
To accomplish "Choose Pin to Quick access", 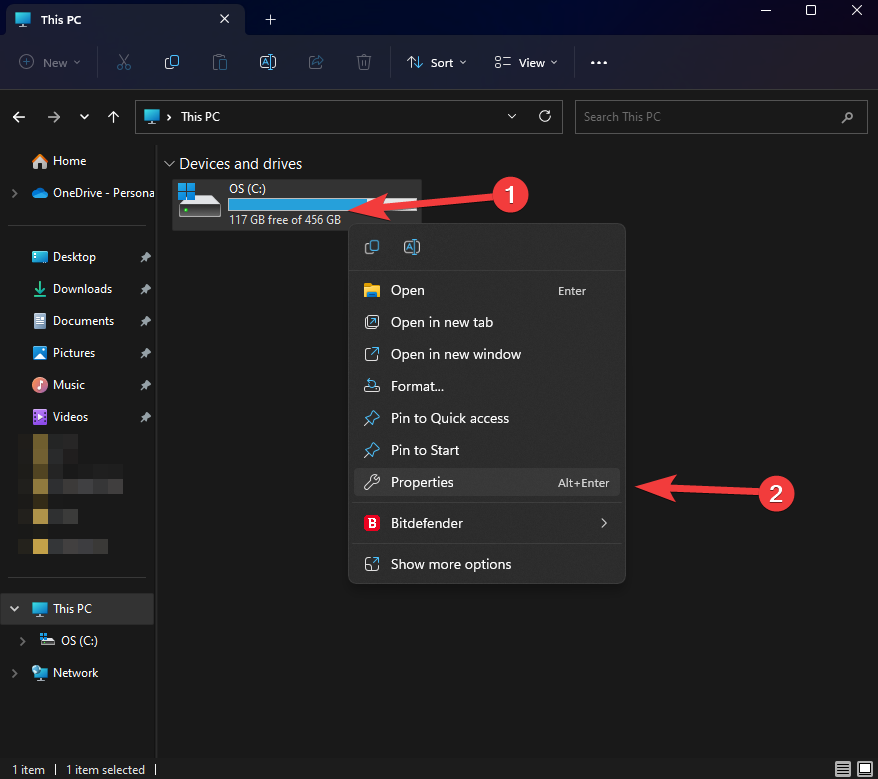I will [x=450, y=418].
